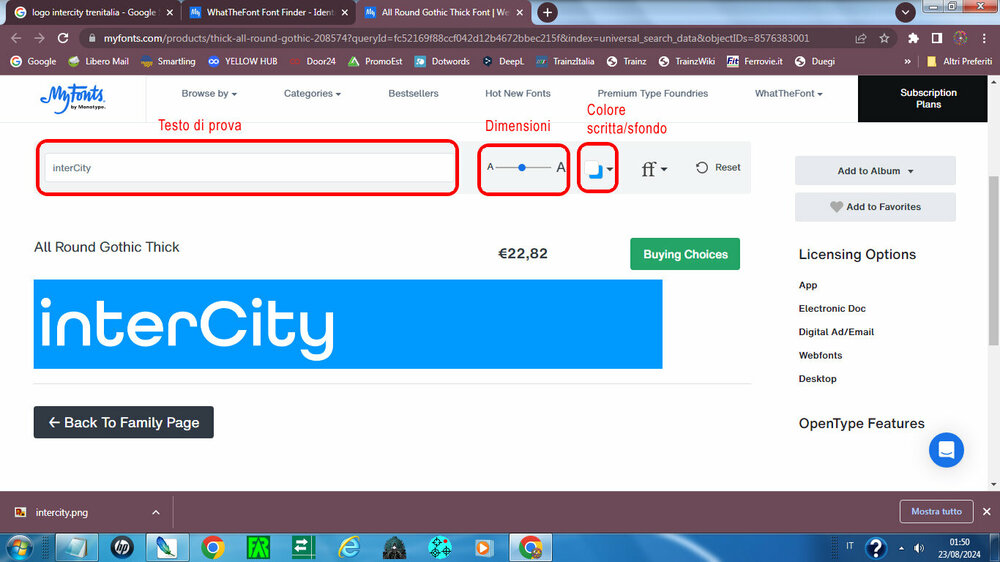The width and height of the screenshot is (1000, 562).
Task: Open the green FR taskbar app
Action: click(258, 547)
